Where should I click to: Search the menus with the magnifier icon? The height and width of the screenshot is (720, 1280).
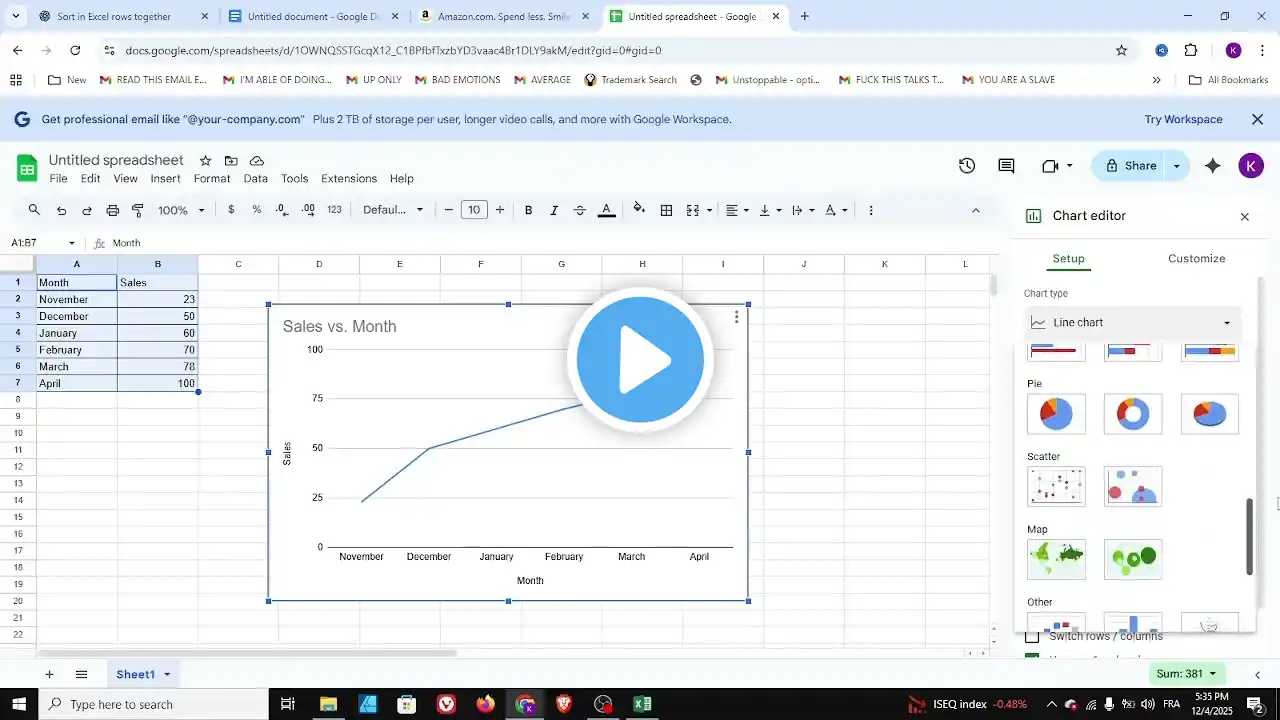click(34, 210)
